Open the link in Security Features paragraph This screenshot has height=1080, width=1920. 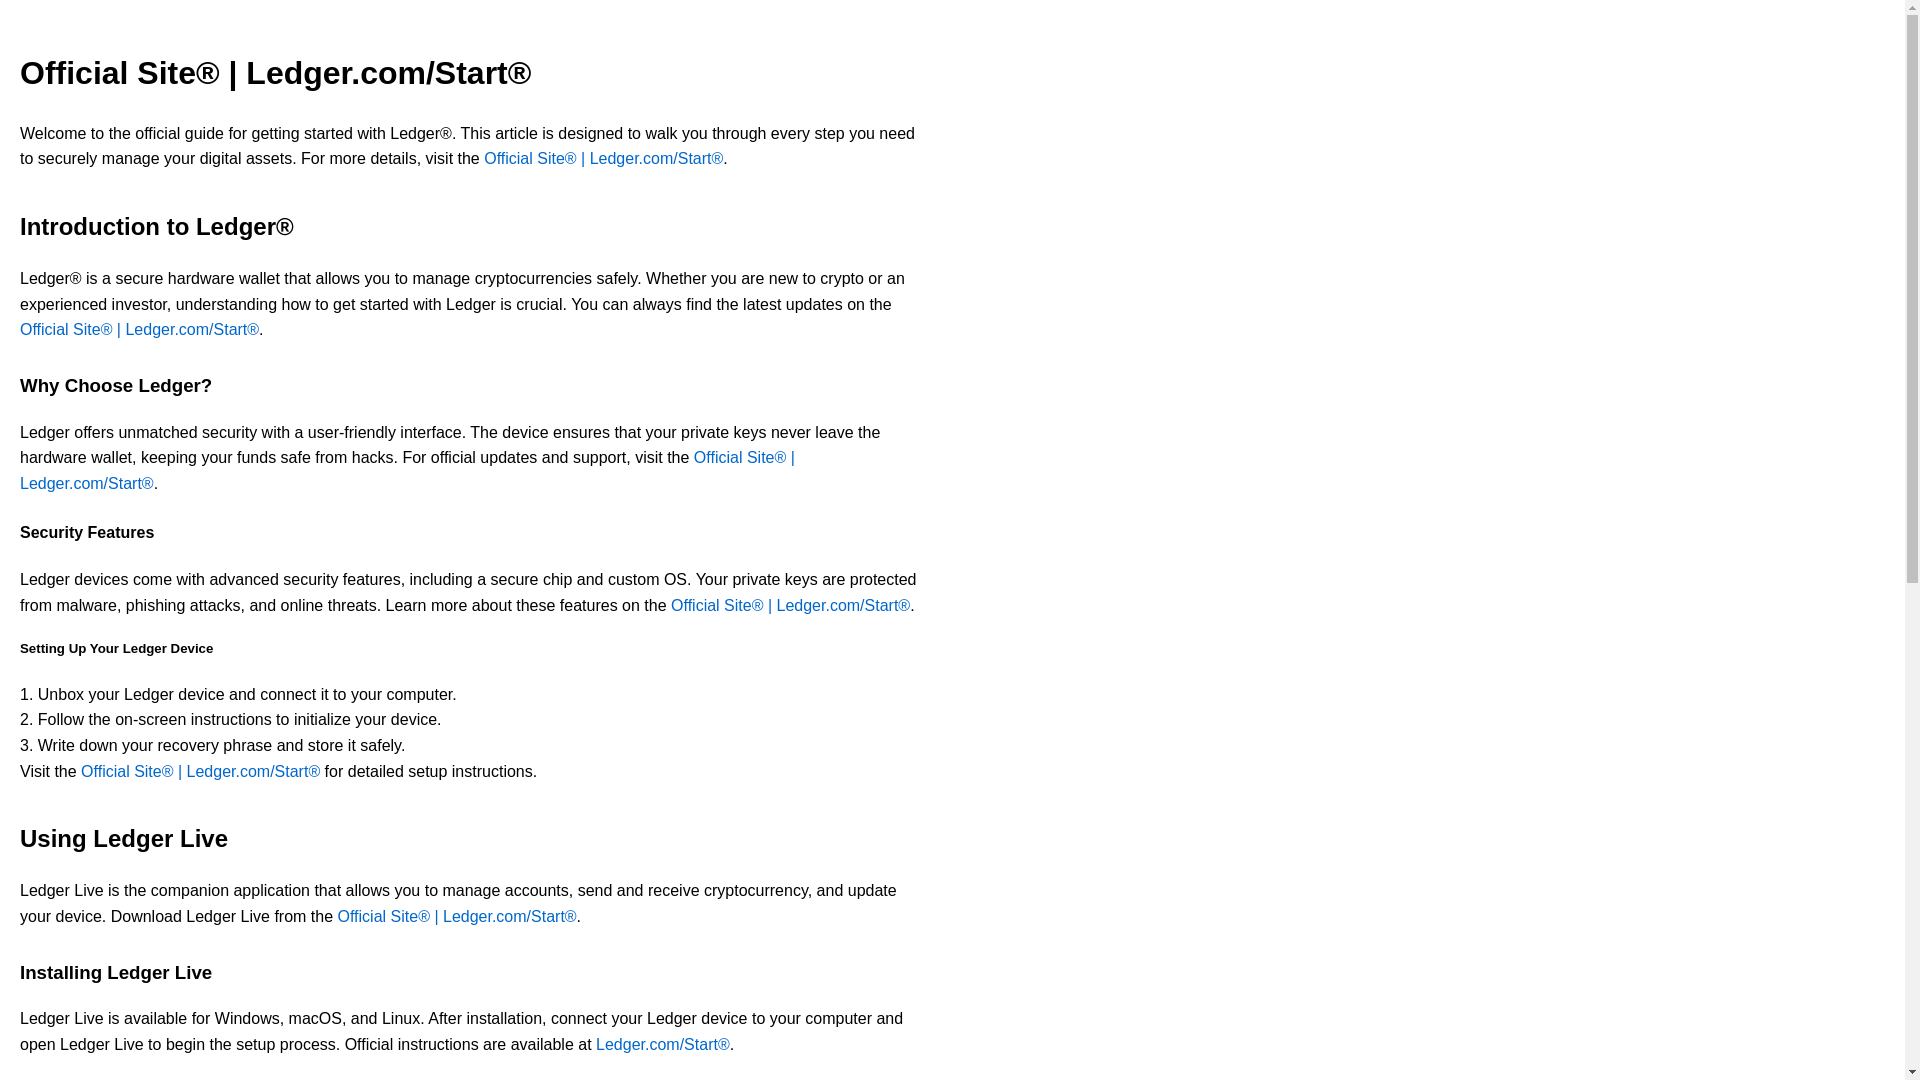[790, 606]
